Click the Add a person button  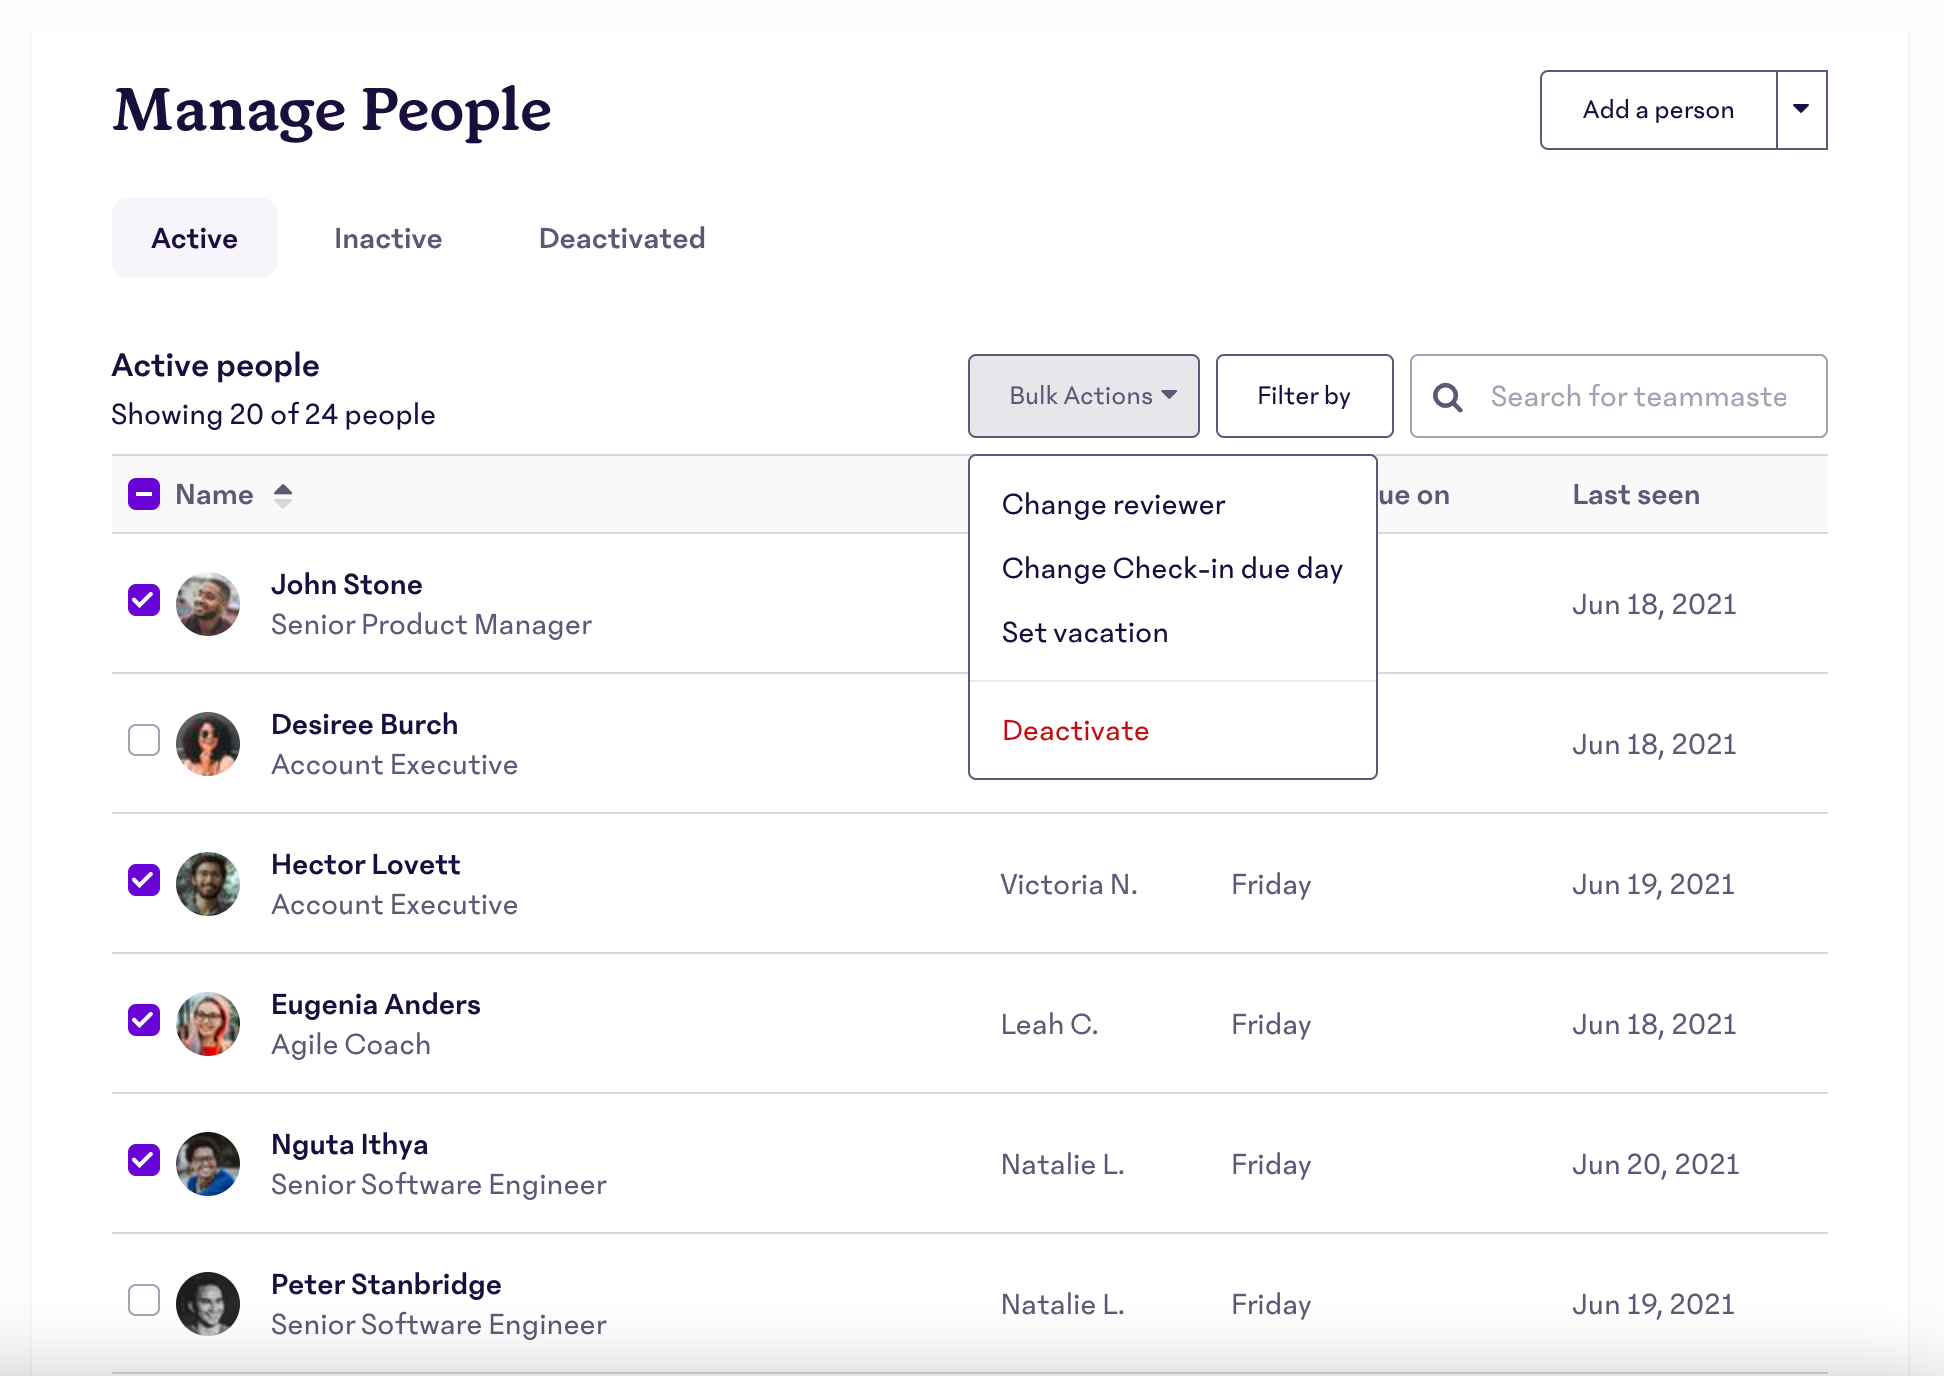tap(1659, 110)
